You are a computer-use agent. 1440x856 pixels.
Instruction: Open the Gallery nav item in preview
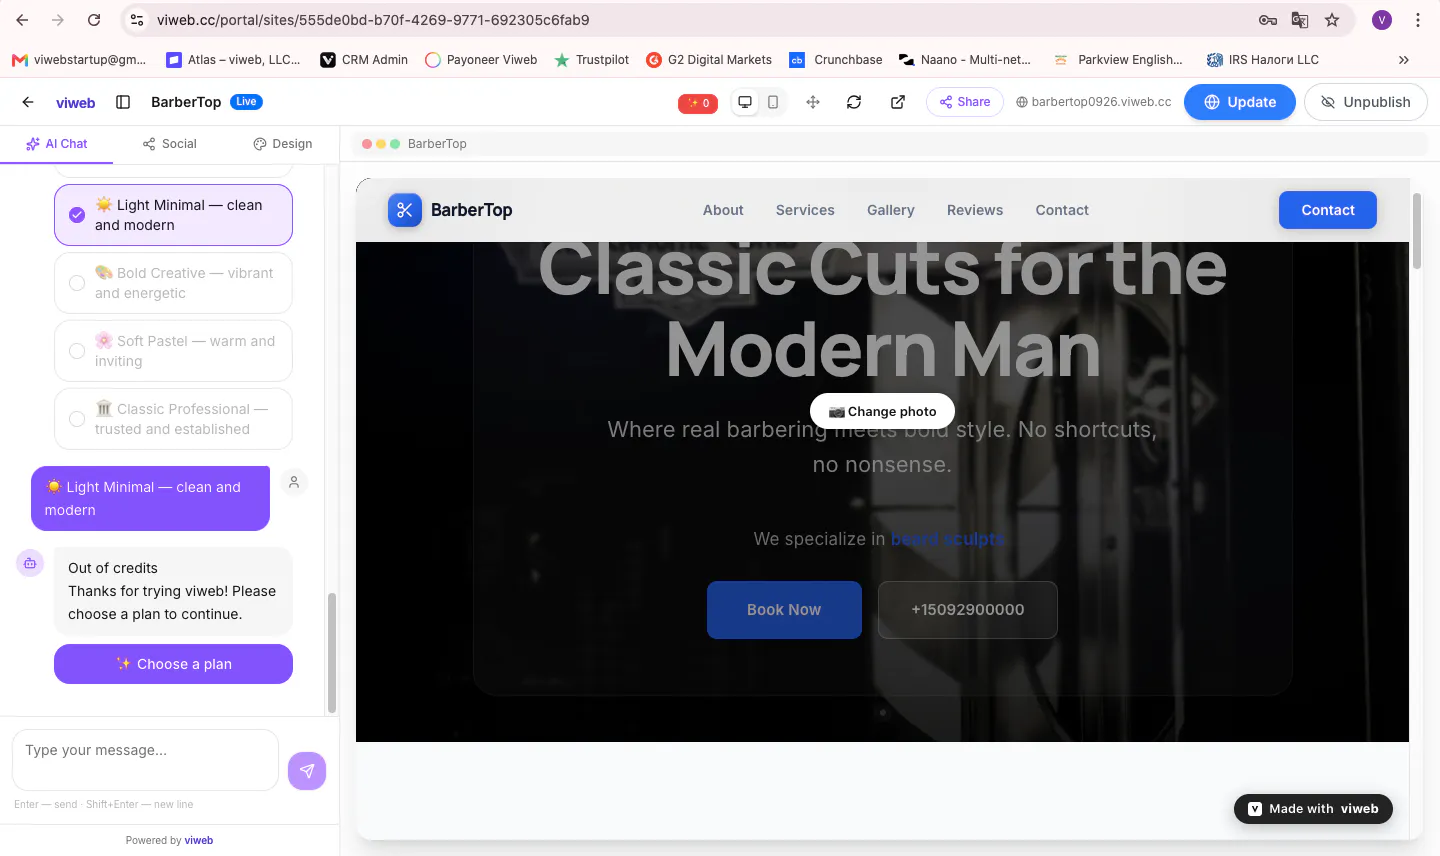(891, 210)
